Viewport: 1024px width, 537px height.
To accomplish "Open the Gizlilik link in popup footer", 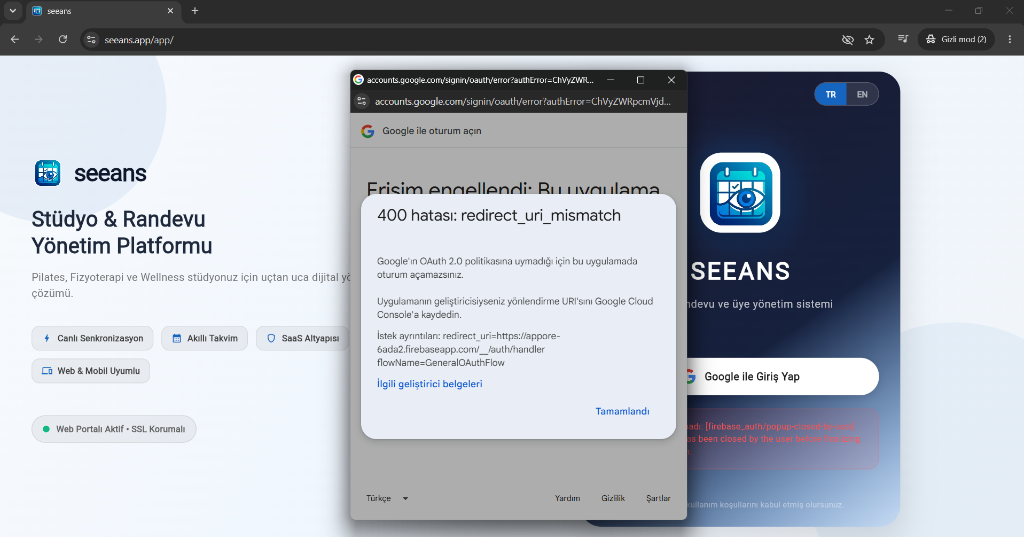I will click(613, 498).
